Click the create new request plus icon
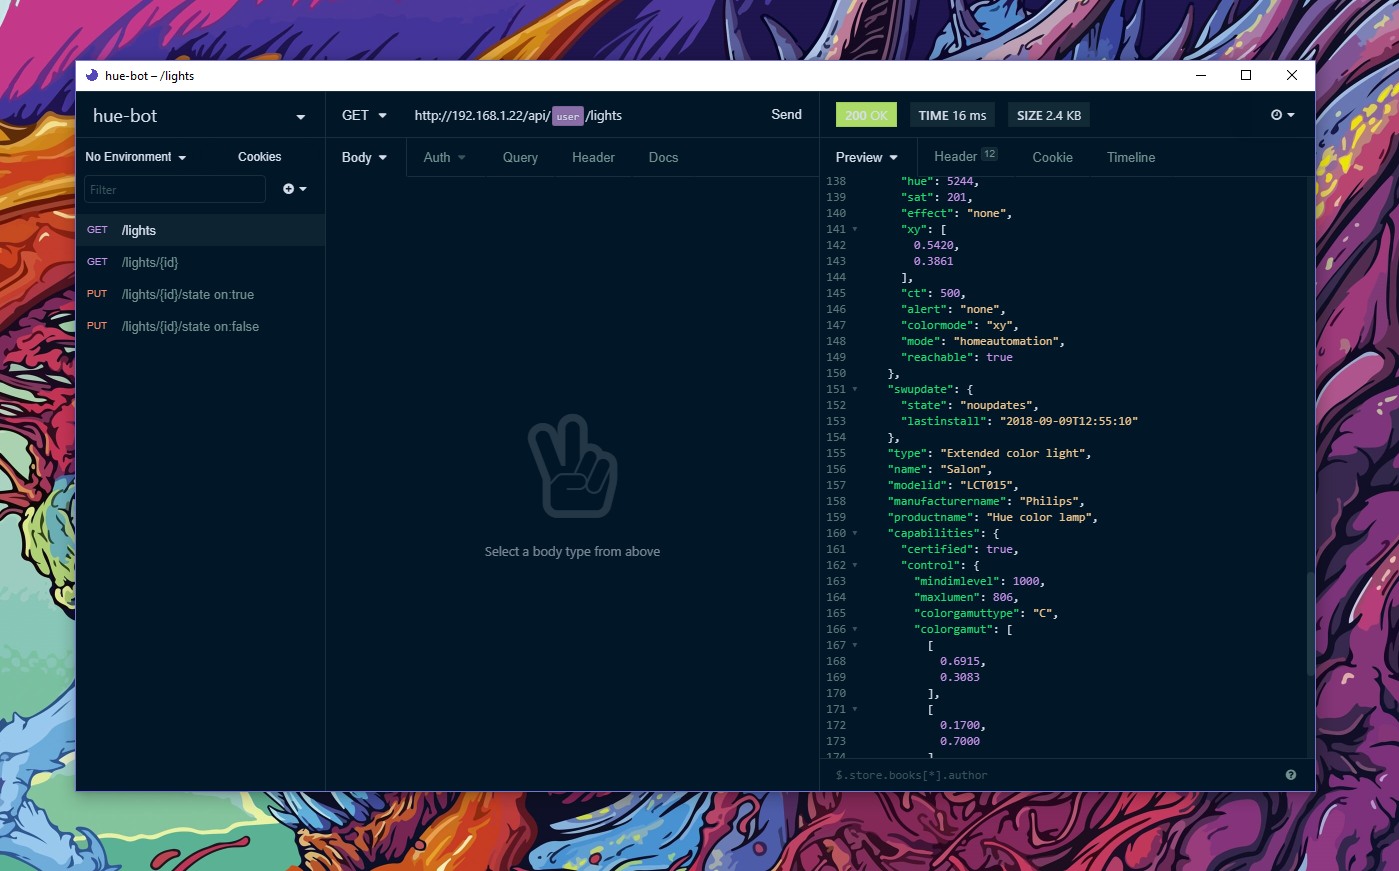 coord(294,189)
